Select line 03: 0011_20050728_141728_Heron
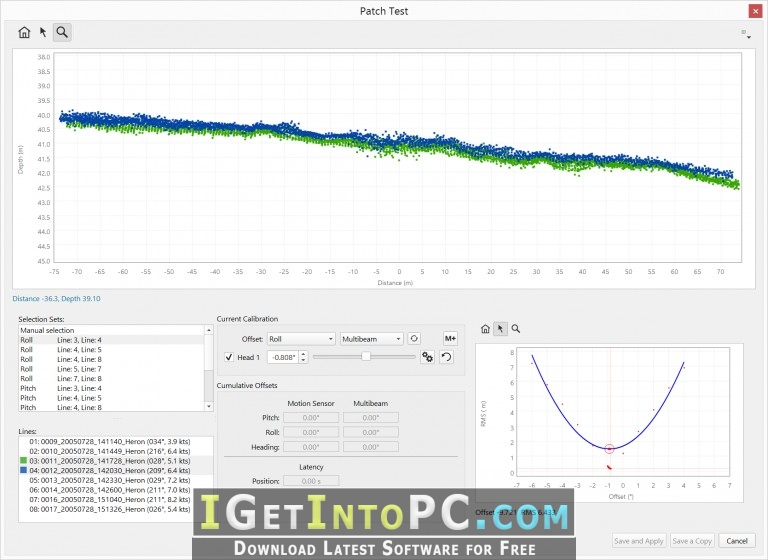 point(116,461)
